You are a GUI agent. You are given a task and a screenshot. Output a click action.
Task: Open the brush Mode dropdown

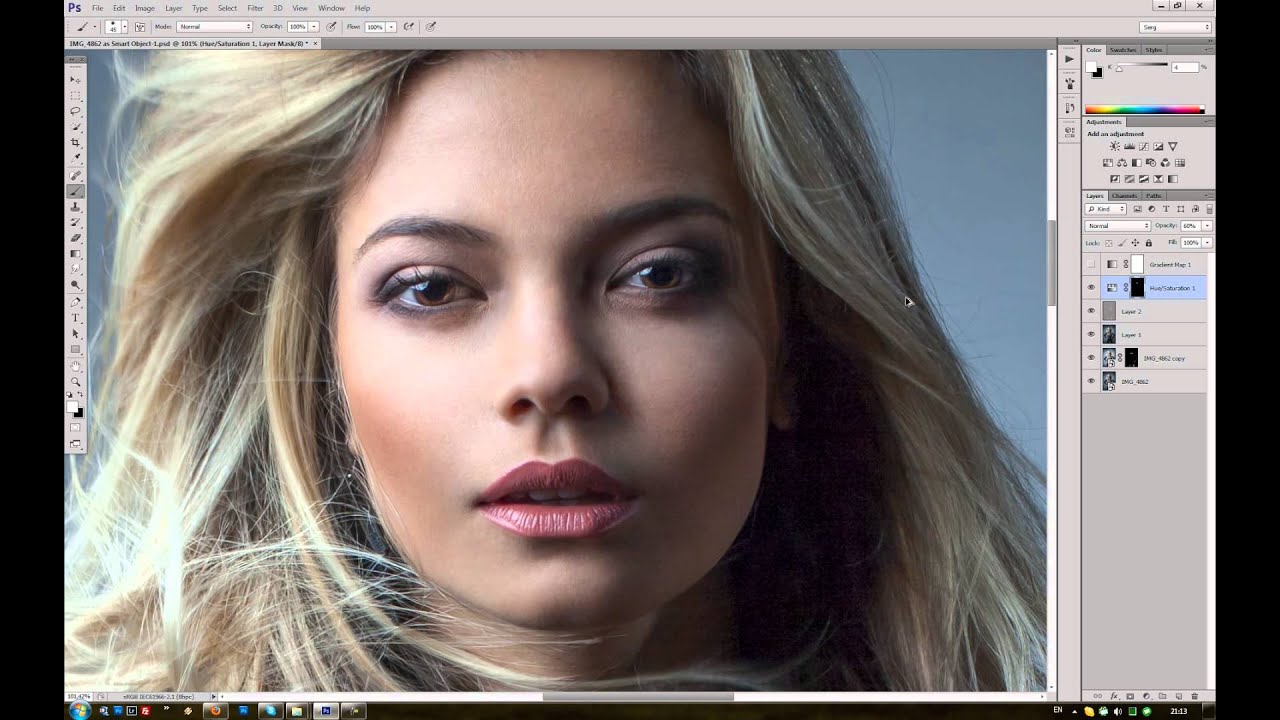coord(215,27)
